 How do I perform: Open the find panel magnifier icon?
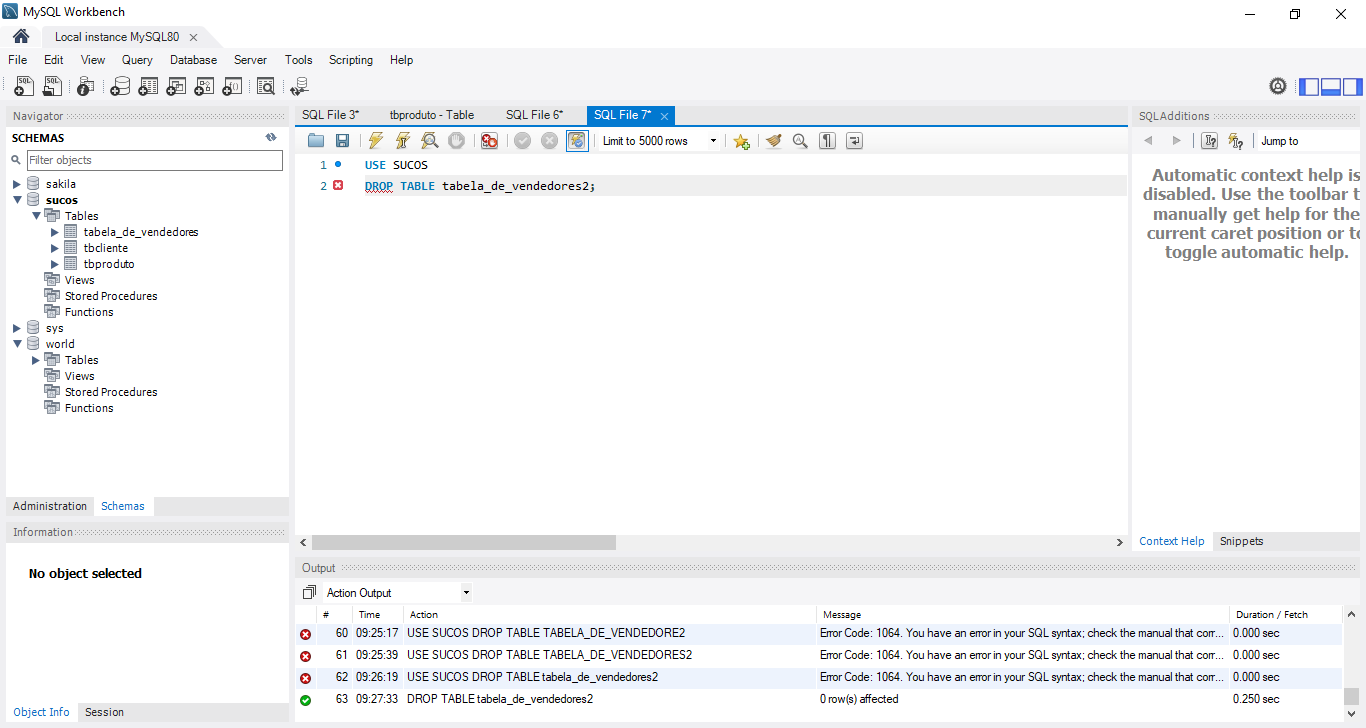(x=800, y=141)
